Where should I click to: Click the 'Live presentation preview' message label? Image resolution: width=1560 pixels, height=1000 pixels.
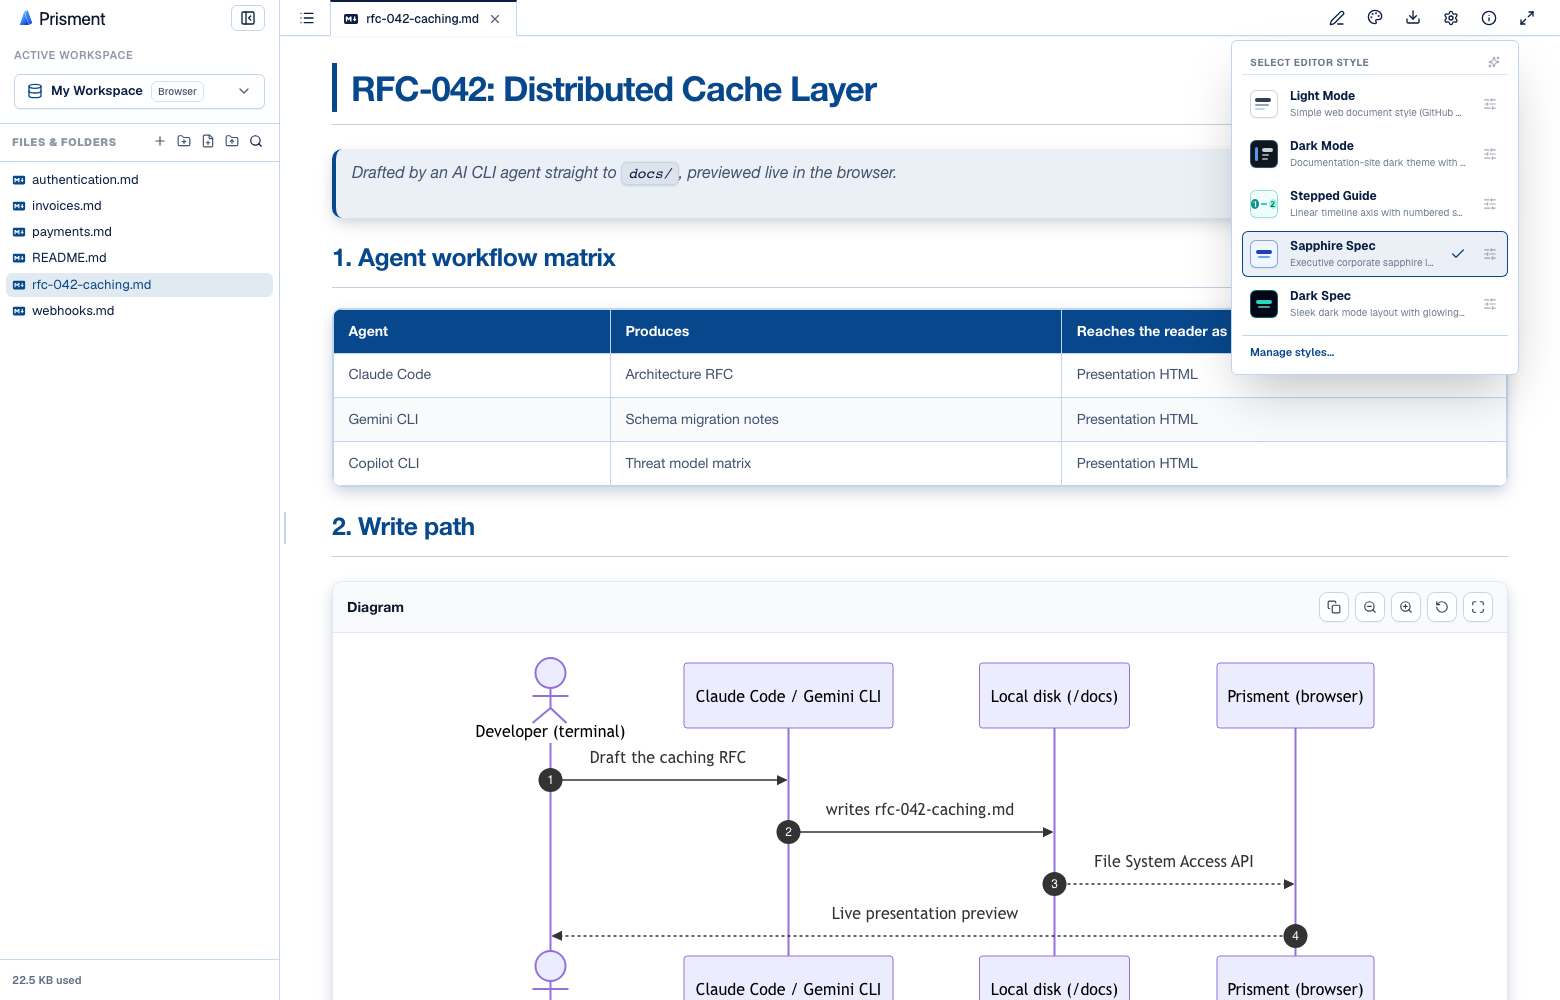925,913
